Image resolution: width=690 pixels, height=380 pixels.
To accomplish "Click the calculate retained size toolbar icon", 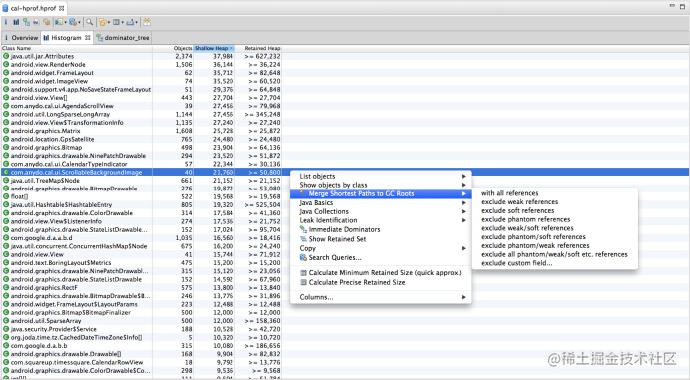I will coord(116,22).
